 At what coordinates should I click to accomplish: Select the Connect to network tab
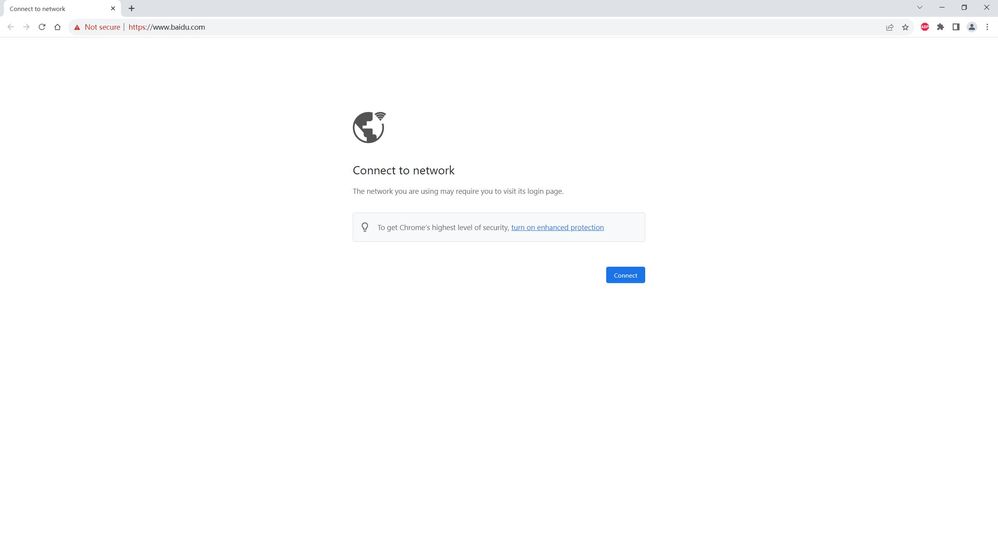point(55,9)
